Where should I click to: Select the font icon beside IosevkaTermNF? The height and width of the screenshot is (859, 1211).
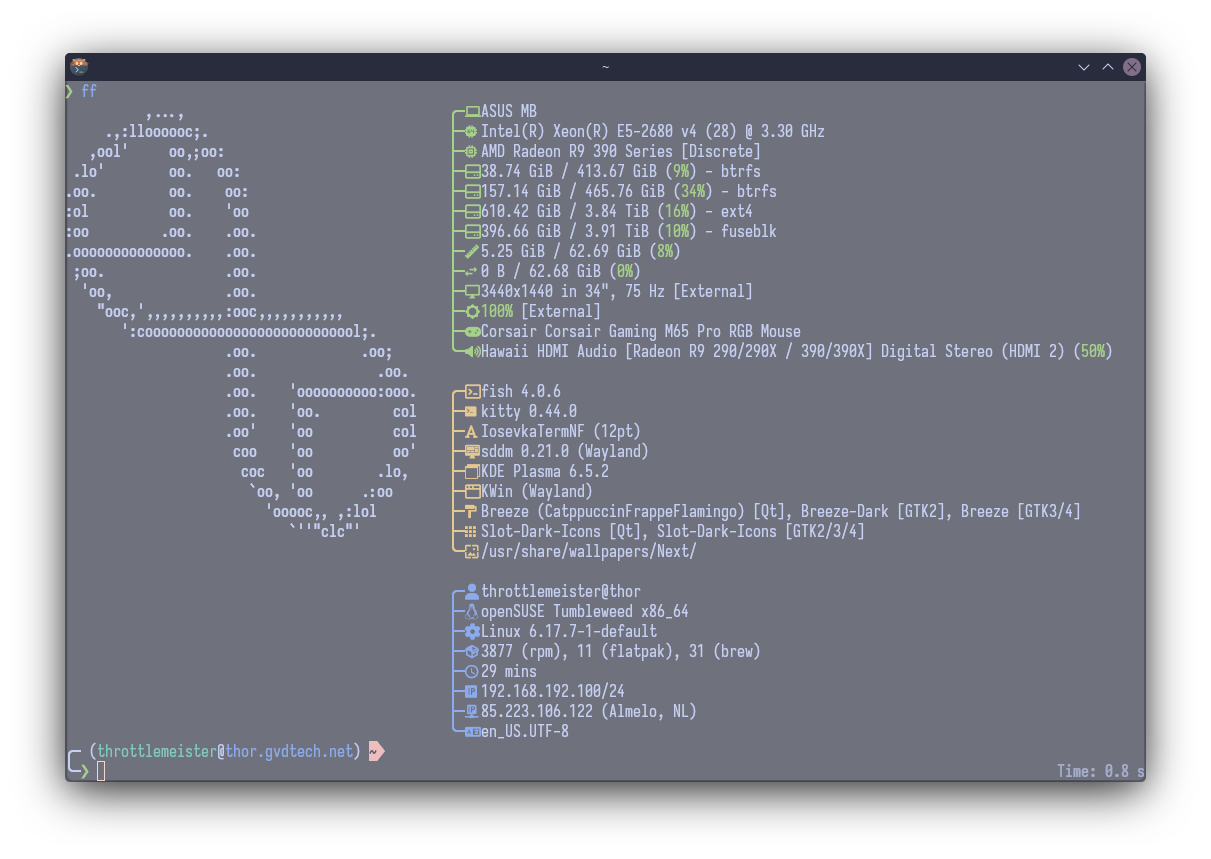coord(469,431)
